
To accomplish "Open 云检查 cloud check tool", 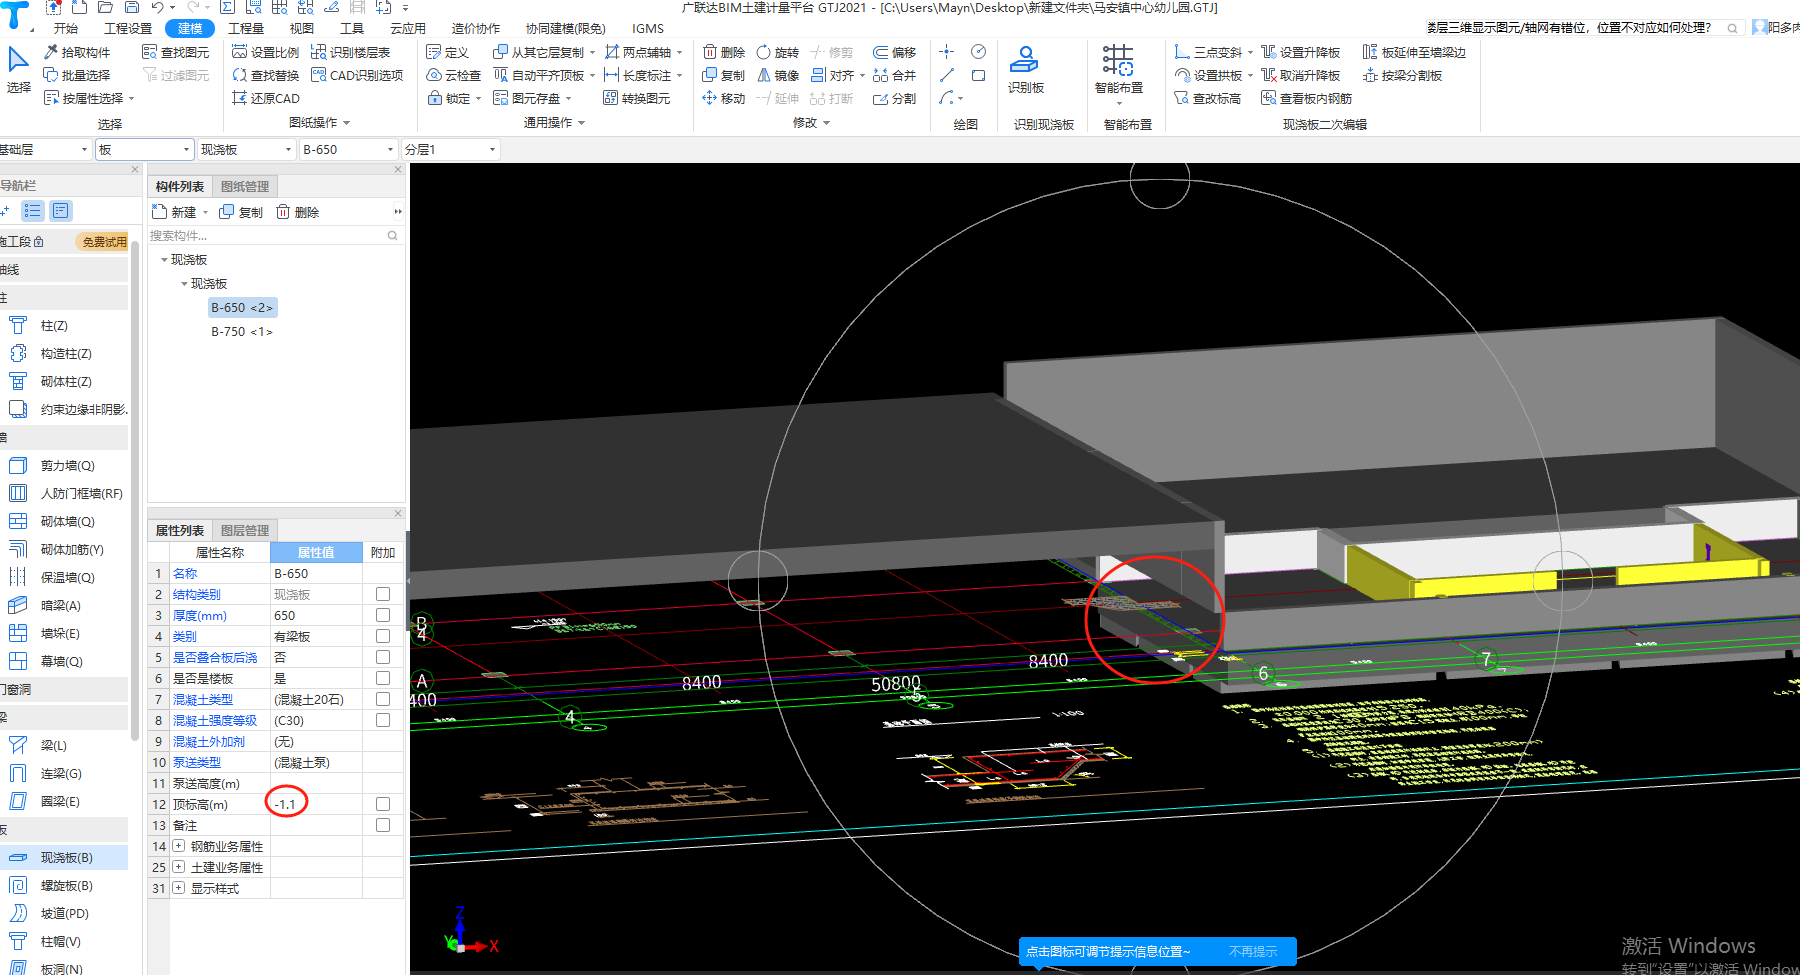I will pyautogui.click(x=454, y=75).
